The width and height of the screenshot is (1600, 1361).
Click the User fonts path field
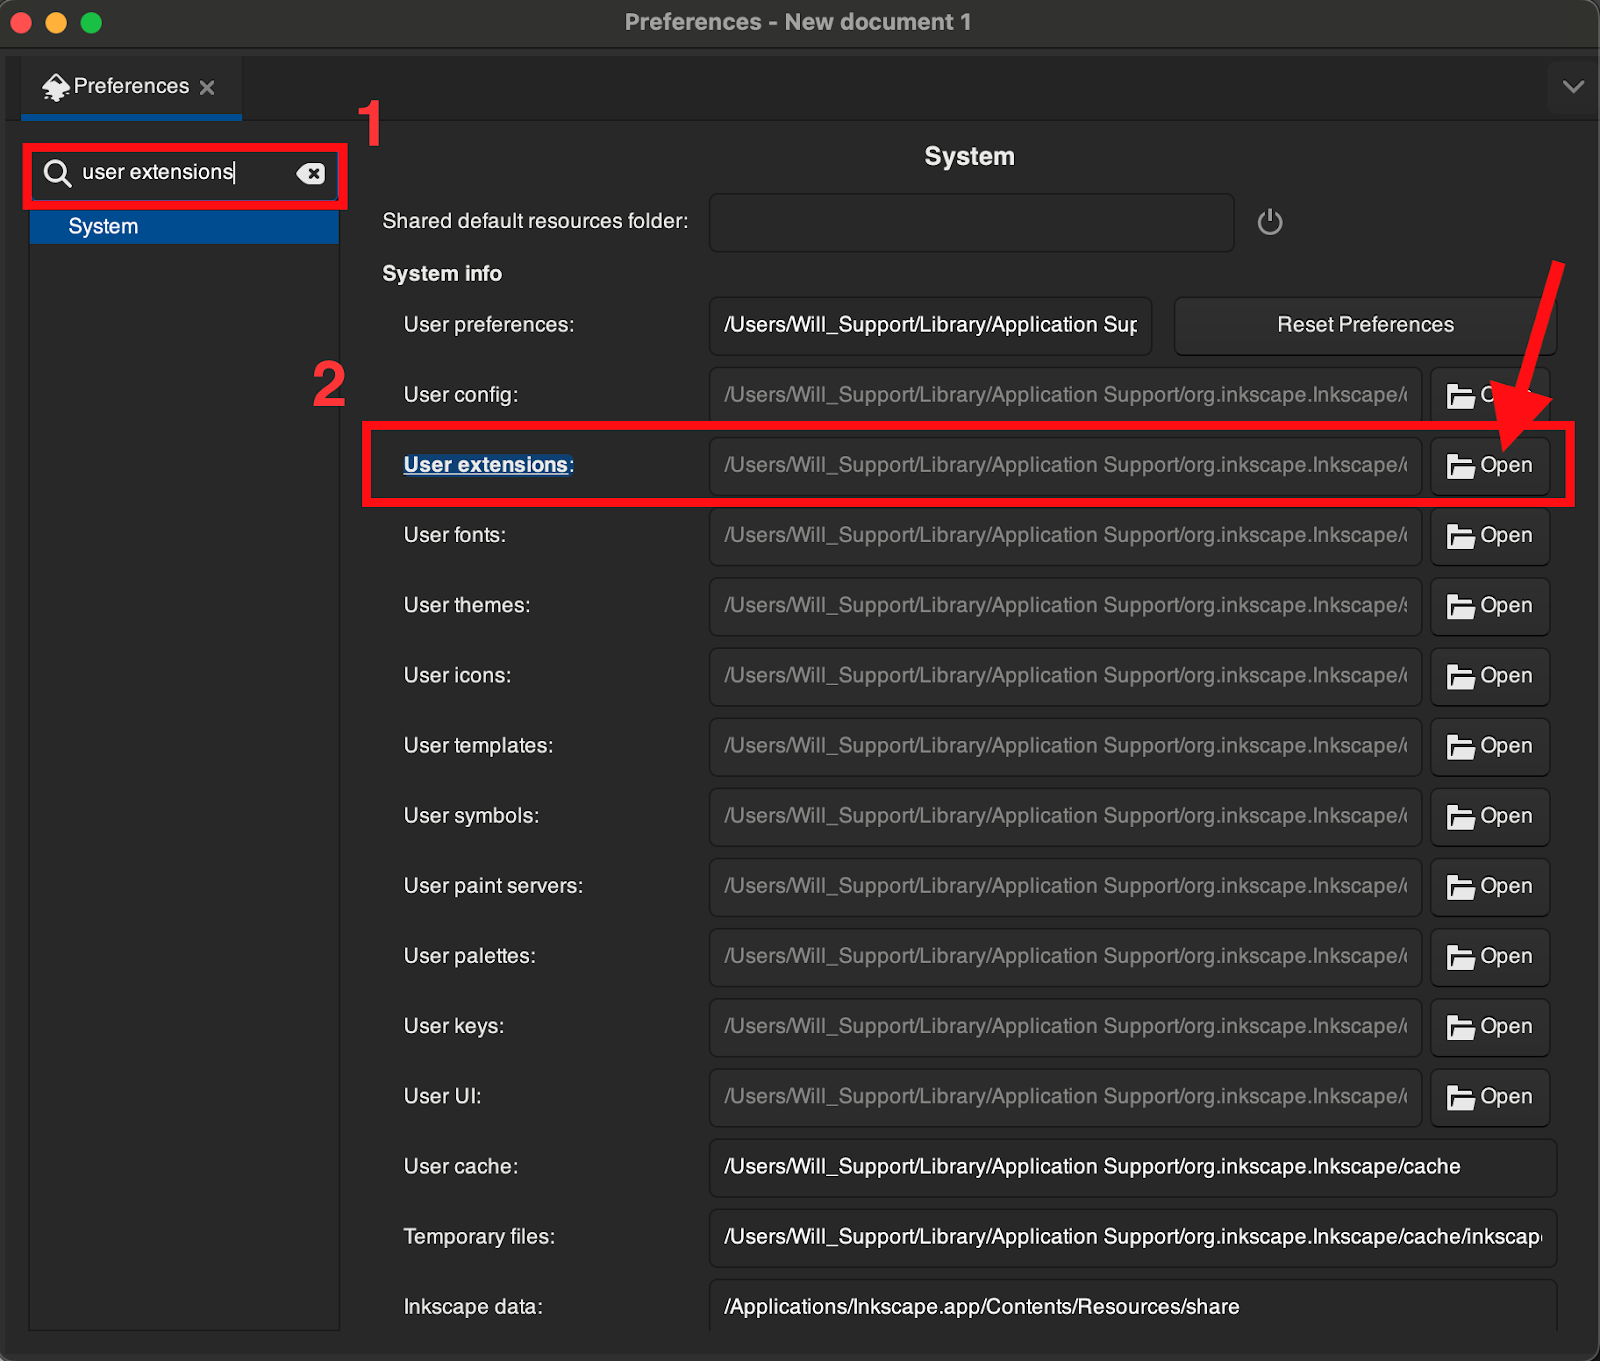point(1066,536)
